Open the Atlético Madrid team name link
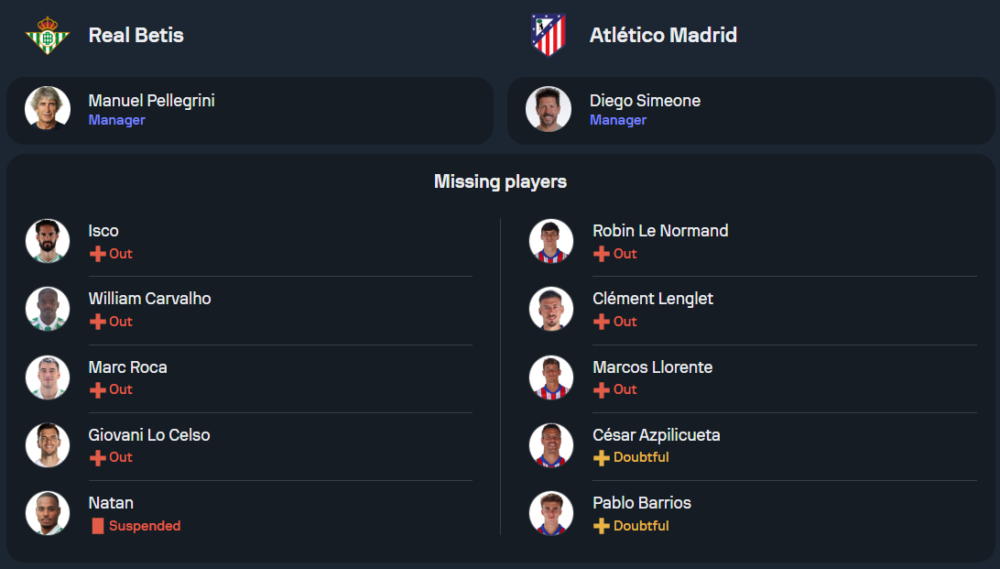 click(x=663, y=35)
